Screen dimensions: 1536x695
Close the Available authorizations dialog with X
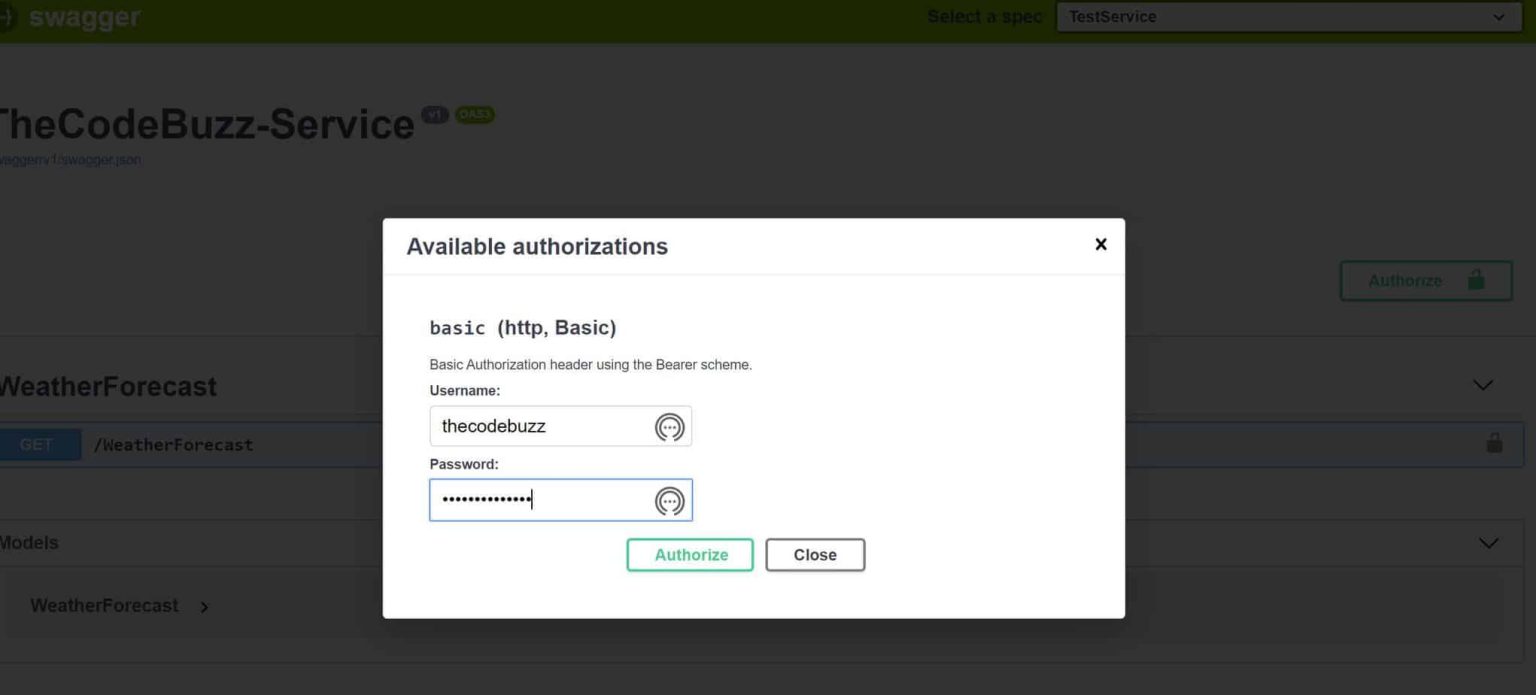pos(1101,244)
